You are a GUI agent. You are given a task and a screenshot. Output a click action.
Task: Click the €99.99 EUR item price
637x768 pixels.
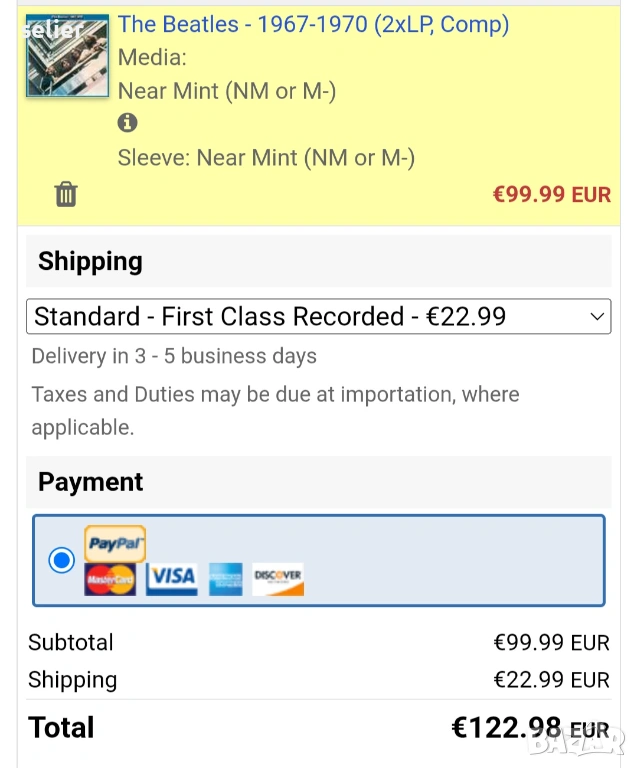click(551, 194)
